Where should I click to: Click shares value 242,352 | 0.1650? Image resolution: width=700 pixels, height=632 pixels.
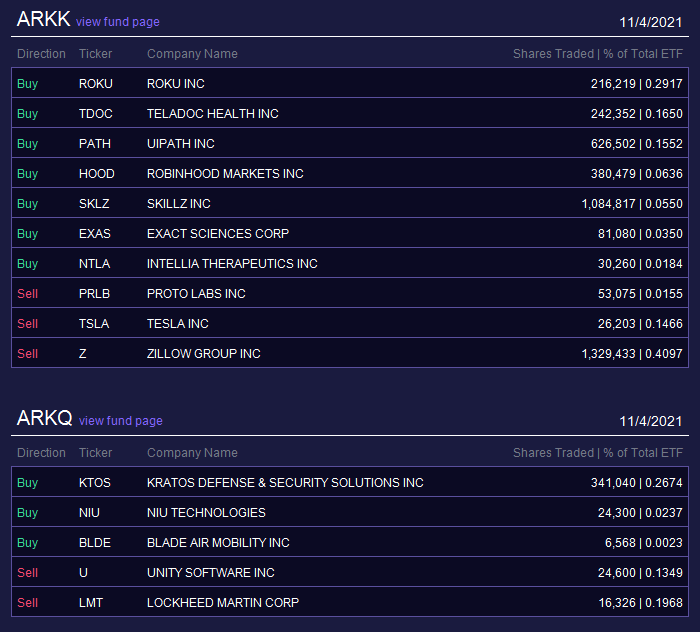point(637,113)
